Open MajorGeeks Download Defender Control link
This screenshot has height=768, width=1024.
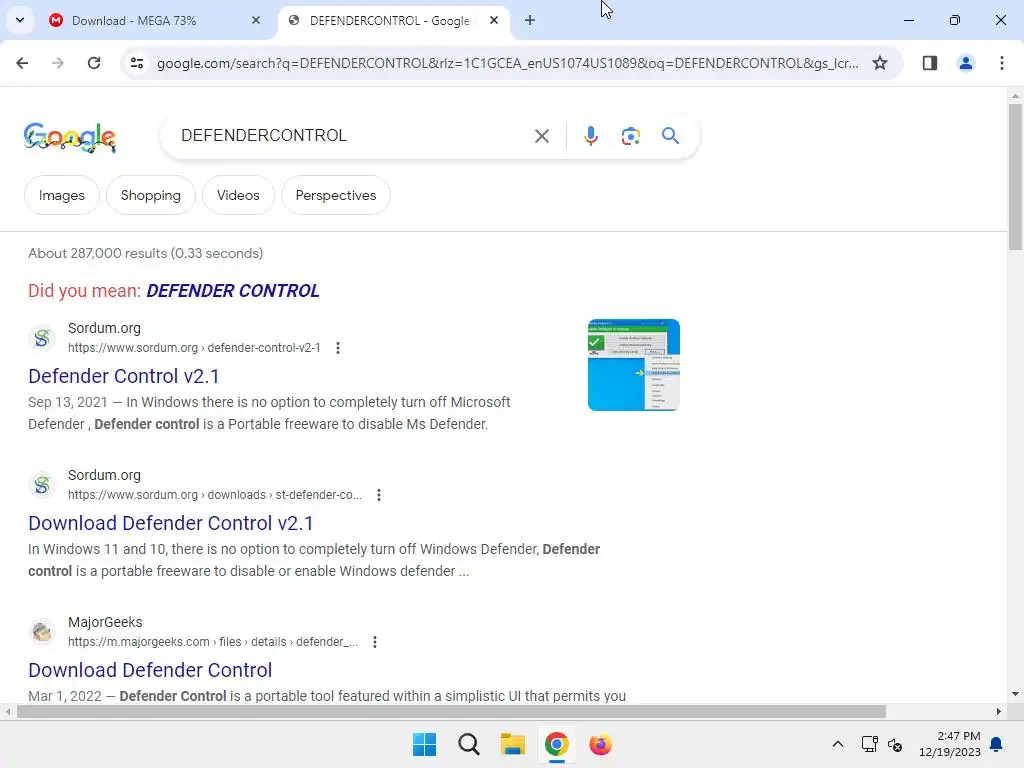[150, 670]
